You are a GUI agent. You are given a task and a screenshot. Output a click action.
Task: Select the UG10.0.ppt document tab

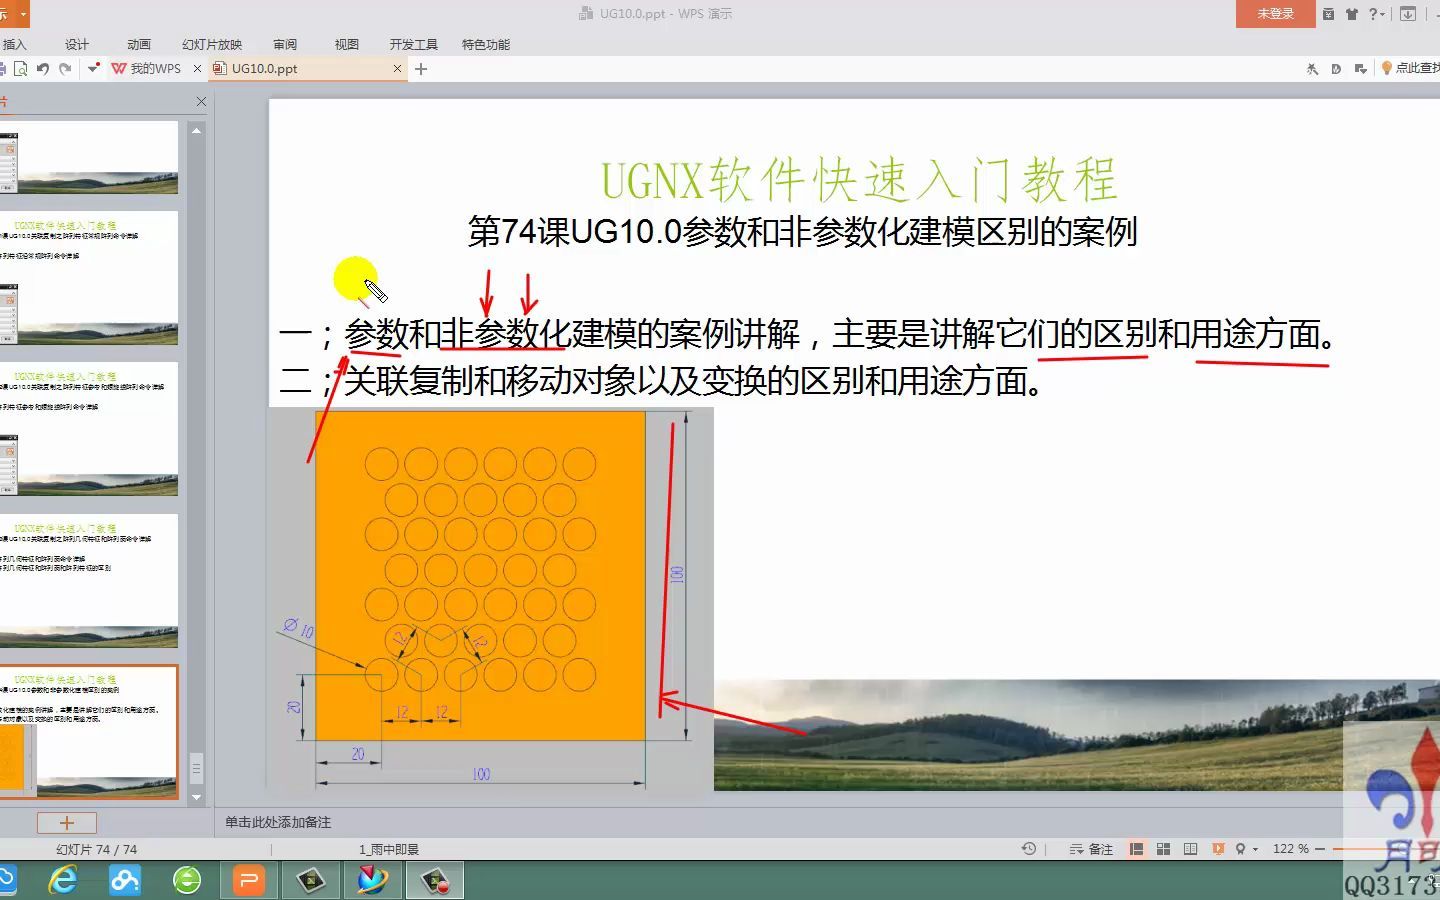(265, 68)
